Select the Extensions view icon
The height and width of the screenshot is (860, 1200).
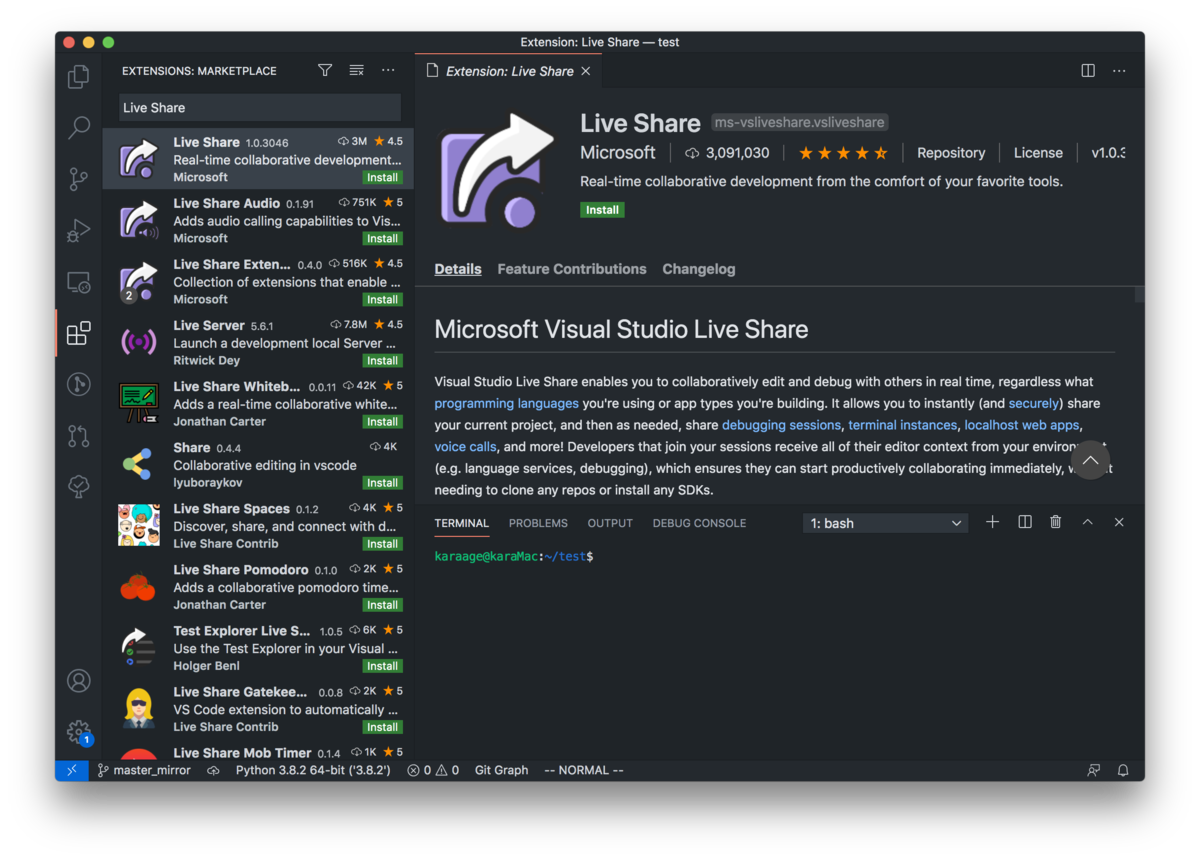point(78,333)
